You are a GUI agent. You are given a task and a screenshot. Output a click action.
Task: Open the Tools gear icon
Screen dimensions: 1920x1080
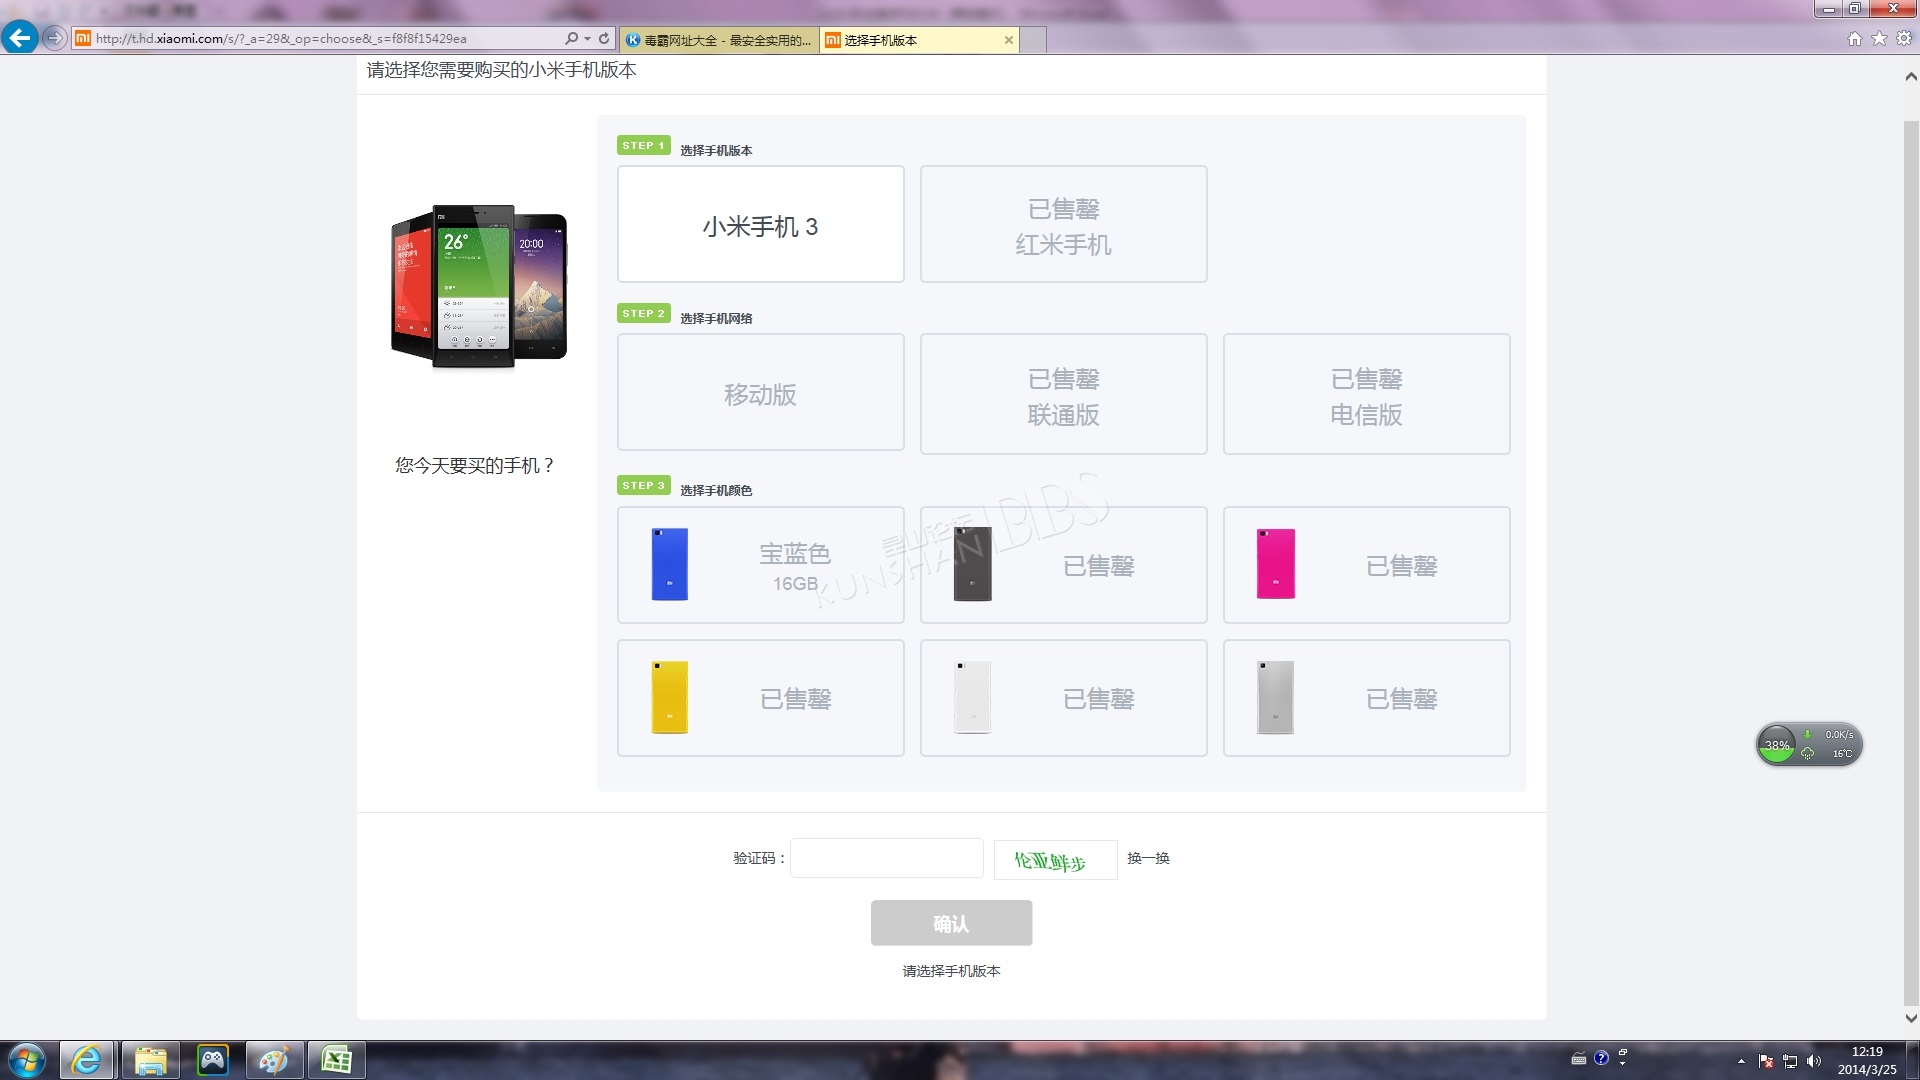click(x=1904, y=38)
